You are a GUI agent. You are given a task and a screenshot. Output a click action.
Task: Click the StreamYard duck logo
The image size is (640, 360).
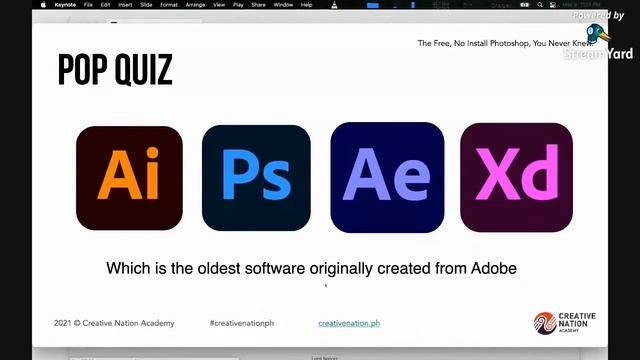coord(598,33)
